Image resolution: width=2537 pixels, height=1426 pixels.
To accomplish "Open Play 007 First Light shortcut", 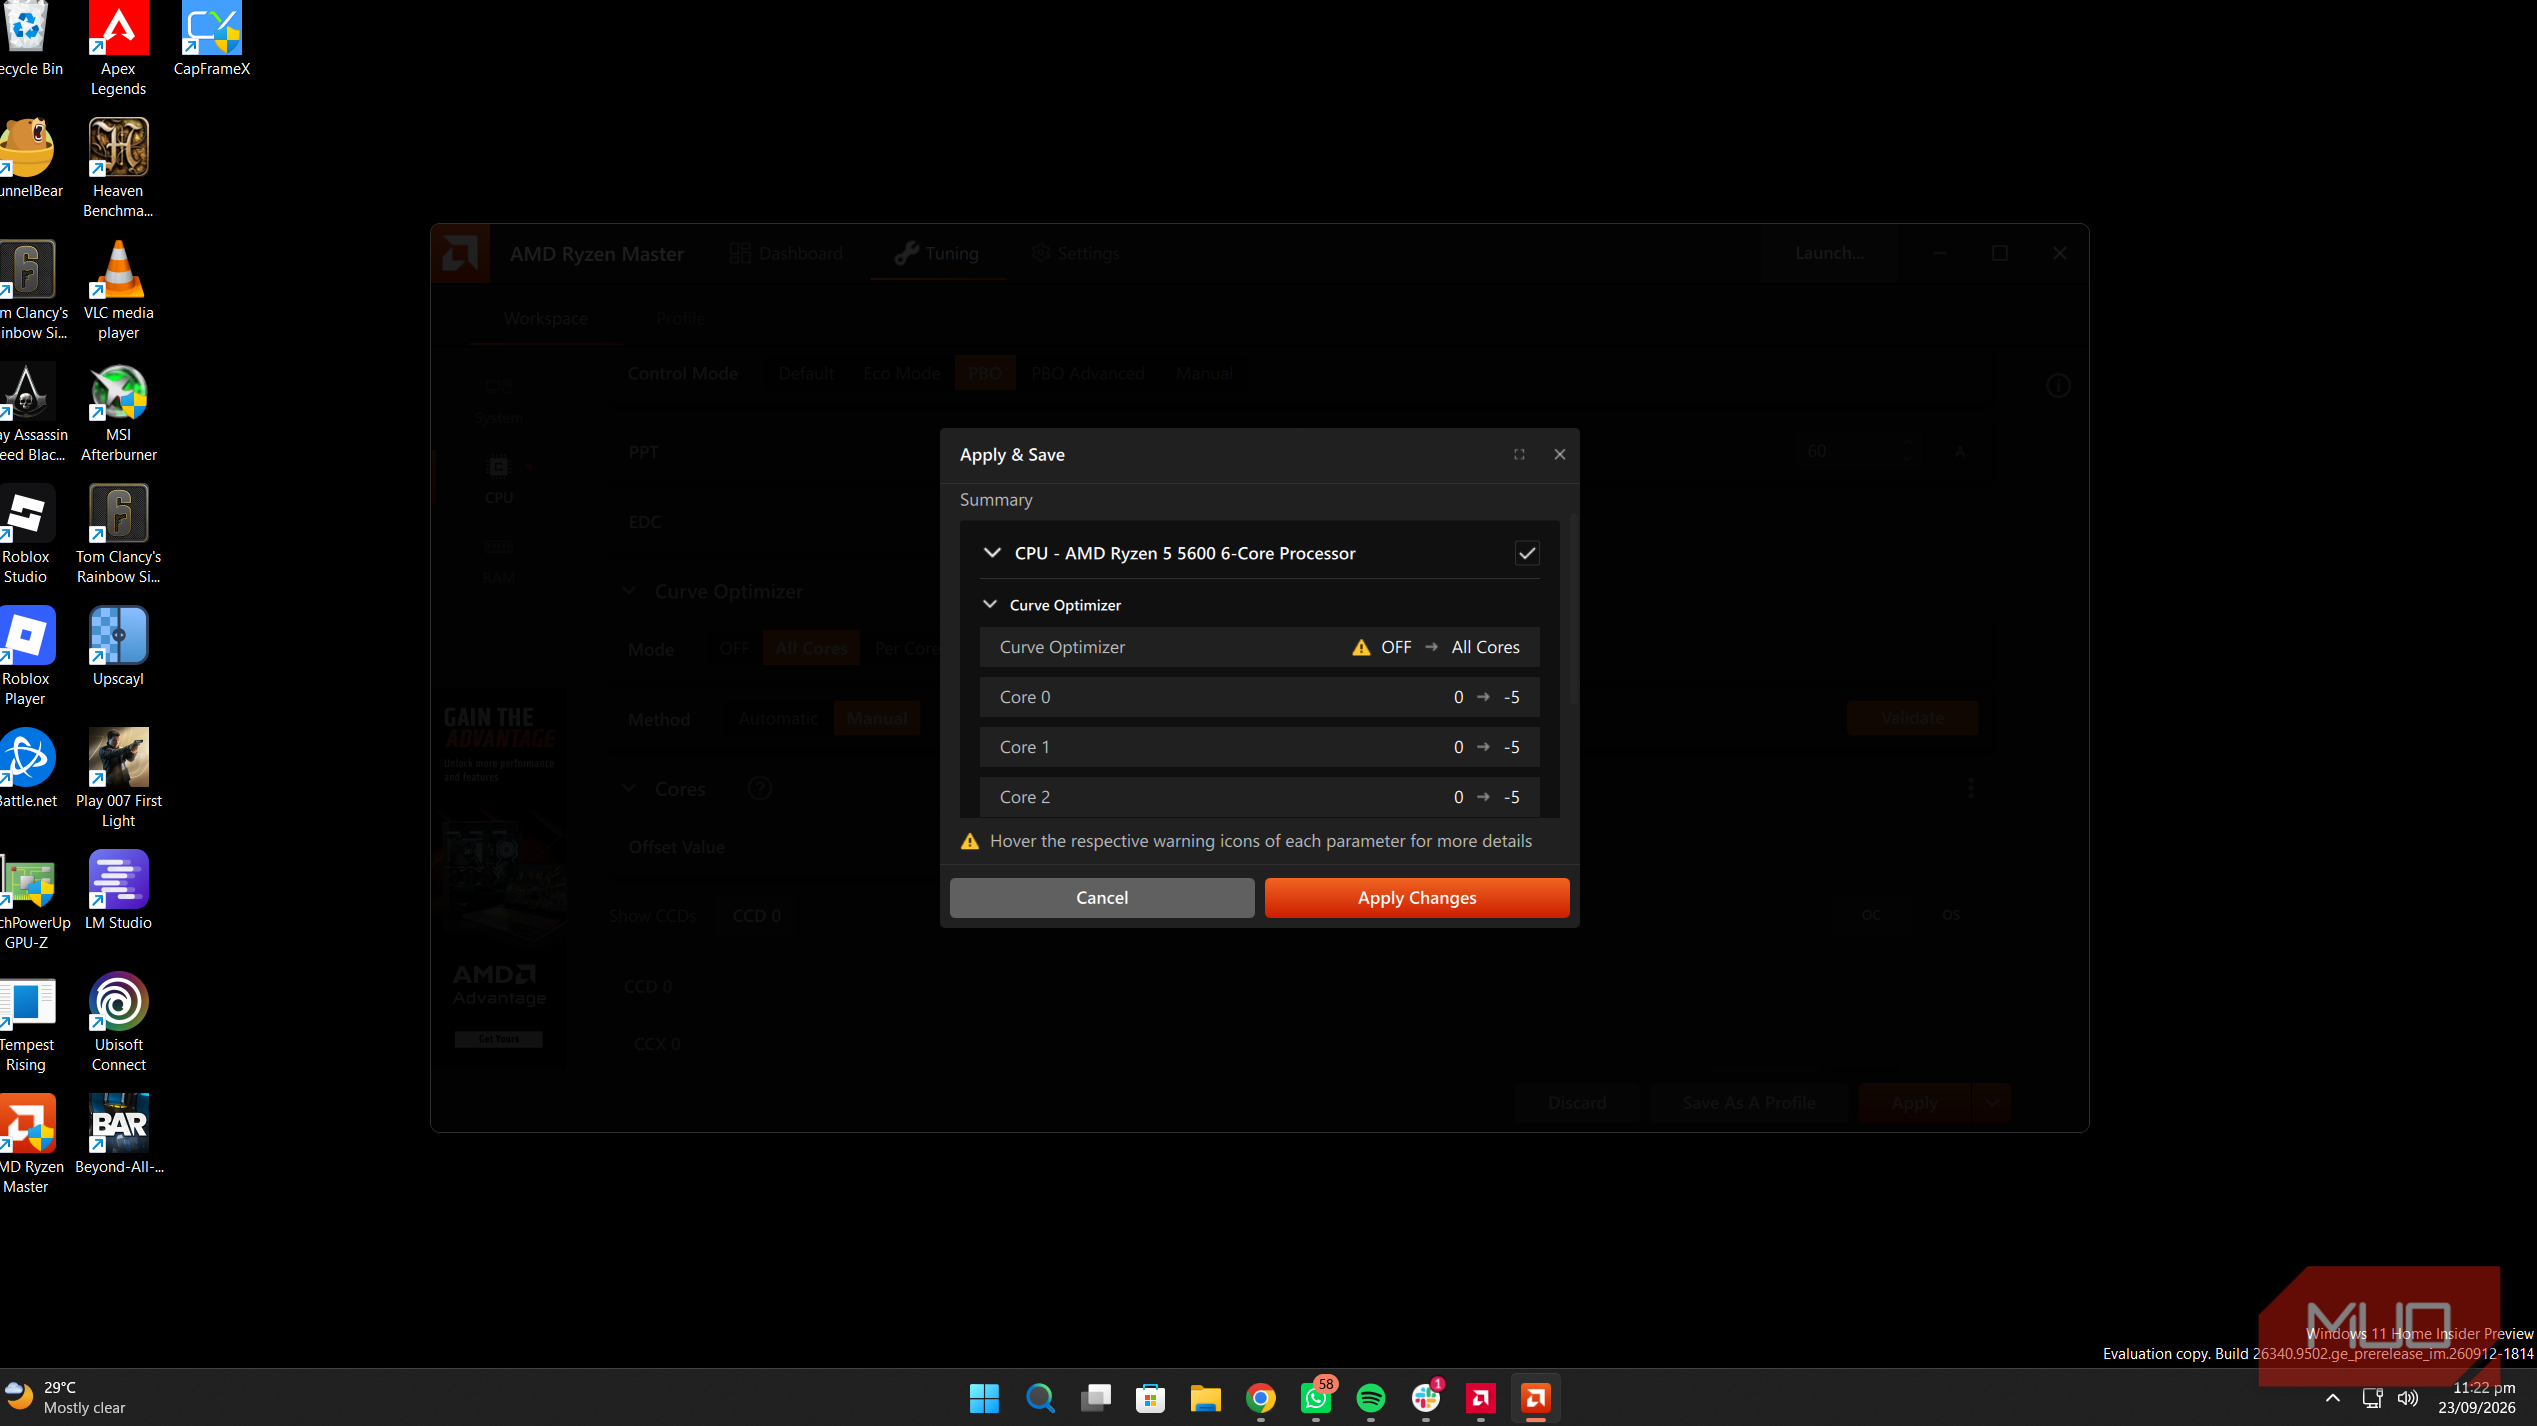I will 118,778.
